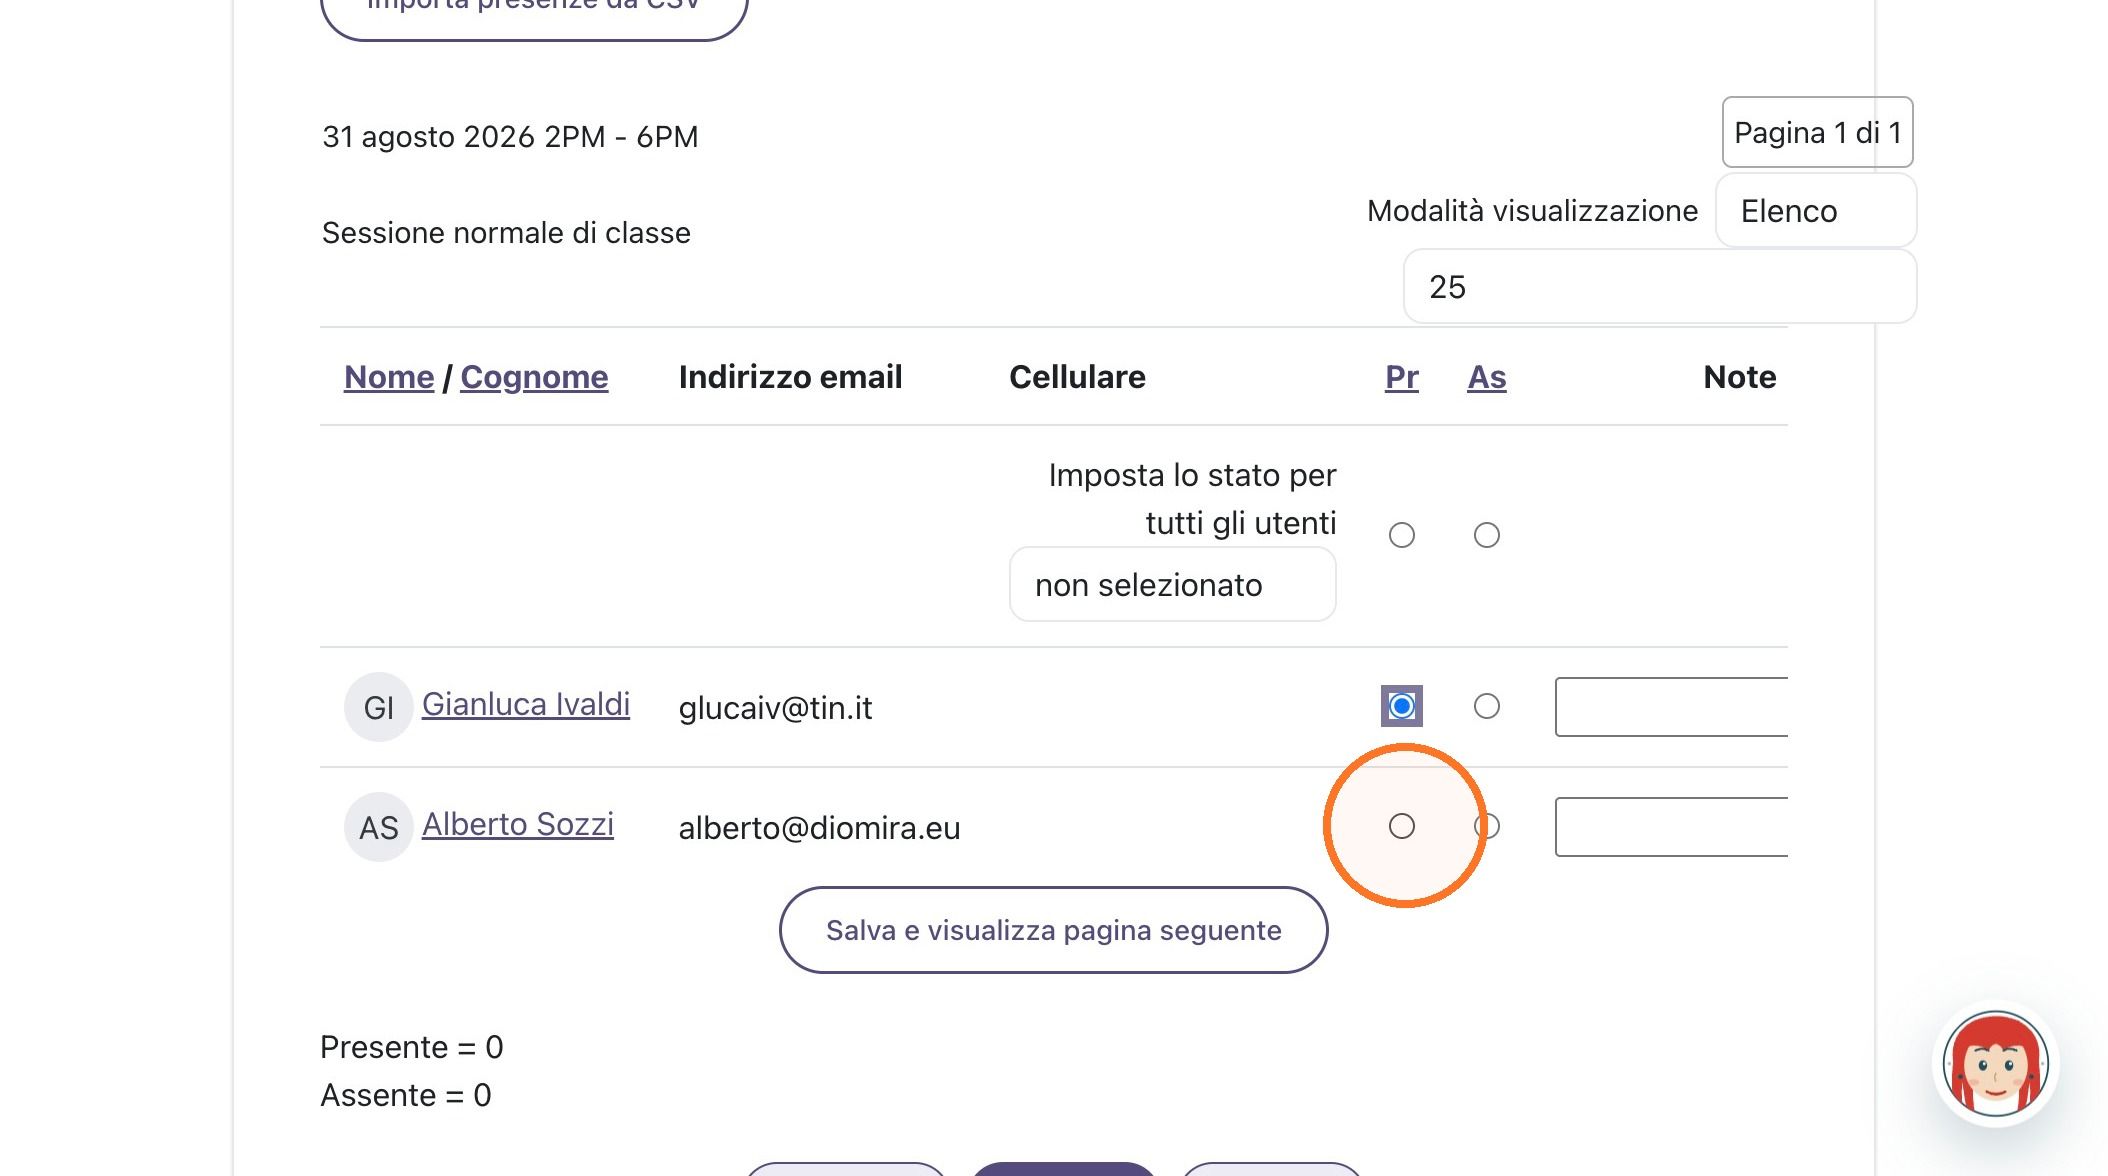The height and width of the screenshot is (1176, 2108).
Task: Click the As column header link
Action: [1487, 377]
